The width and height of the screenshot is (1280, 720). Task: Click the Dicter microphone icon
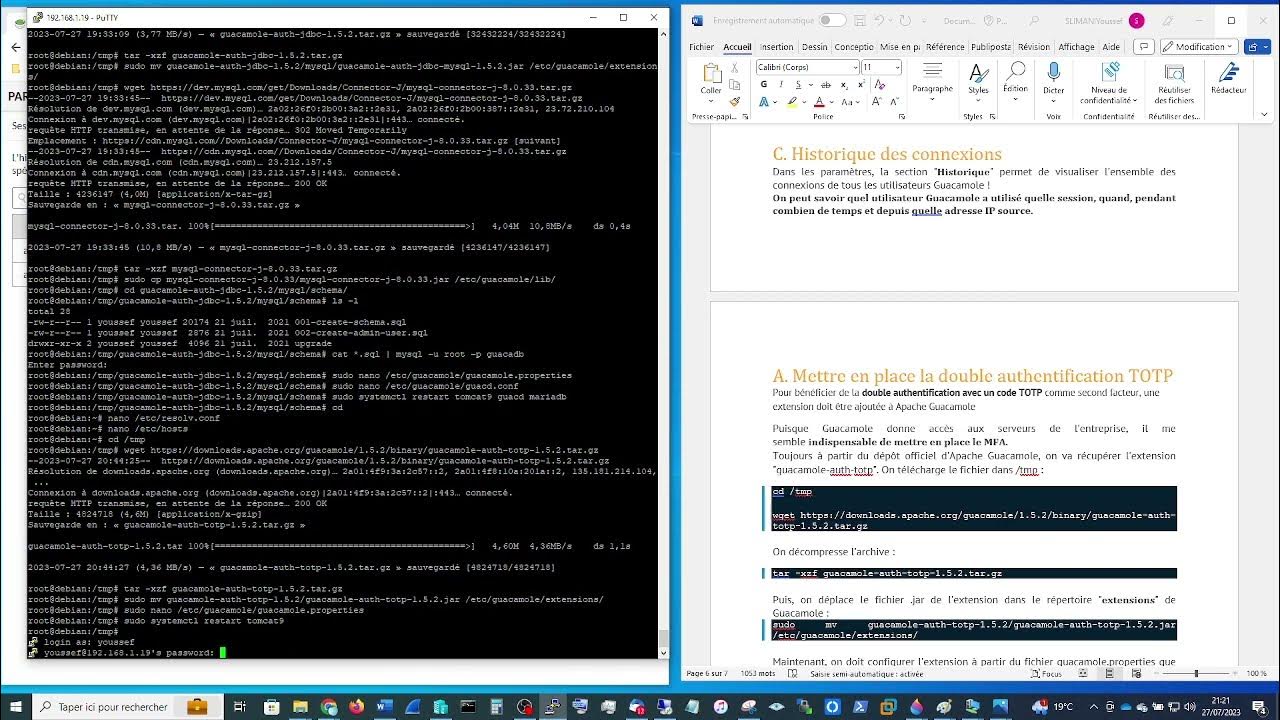click(1053, 73)
